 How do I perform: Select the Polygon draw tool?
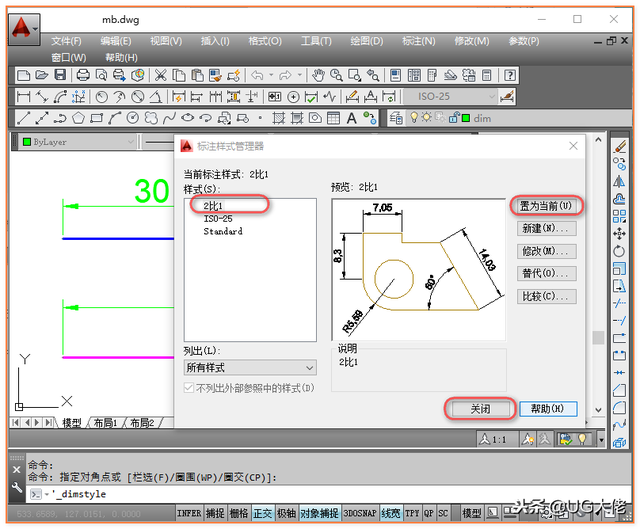(x=78, y=118)
